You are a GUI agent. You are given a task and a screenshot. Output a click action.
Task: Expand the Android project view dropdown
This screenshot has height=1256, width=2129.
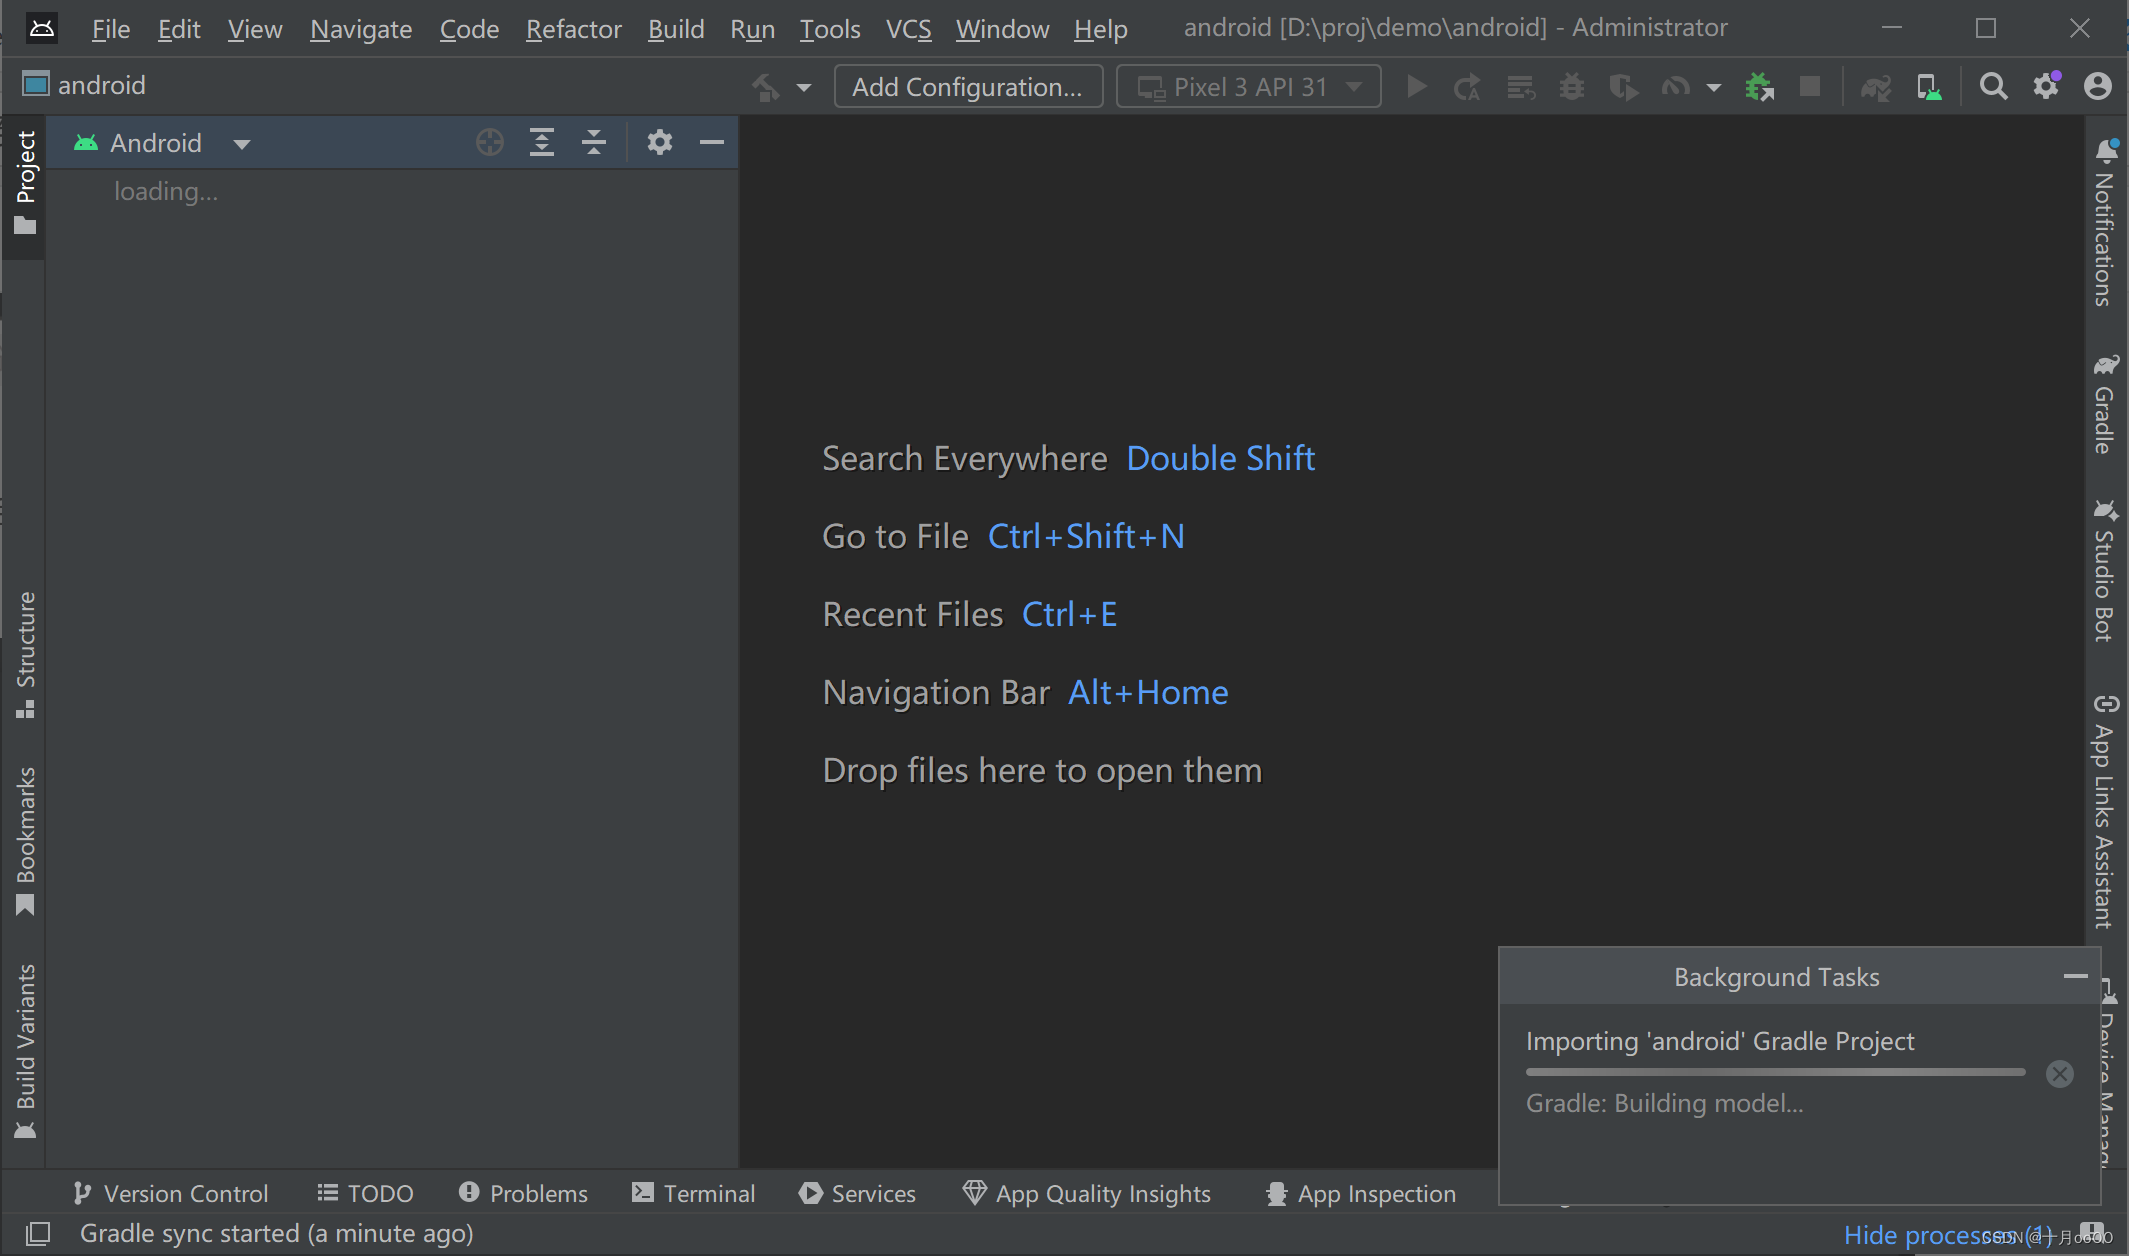coord(238,144)
